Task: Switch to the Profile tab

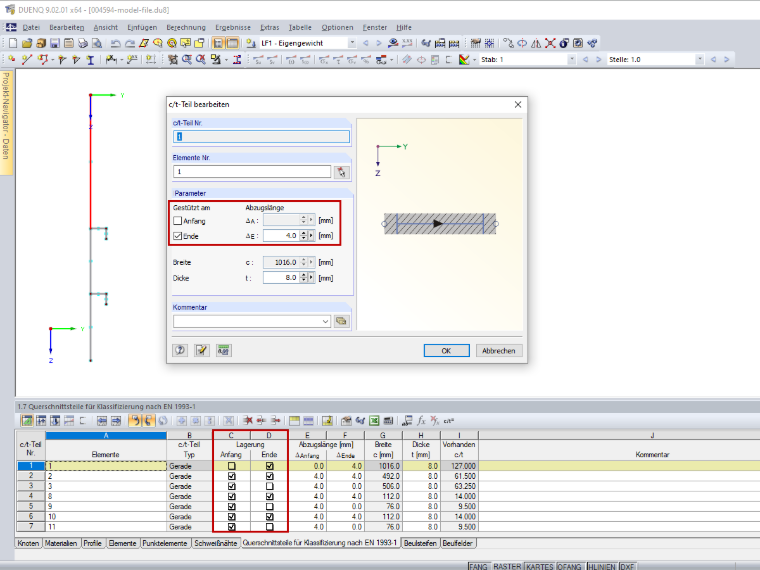Action: 93,543
